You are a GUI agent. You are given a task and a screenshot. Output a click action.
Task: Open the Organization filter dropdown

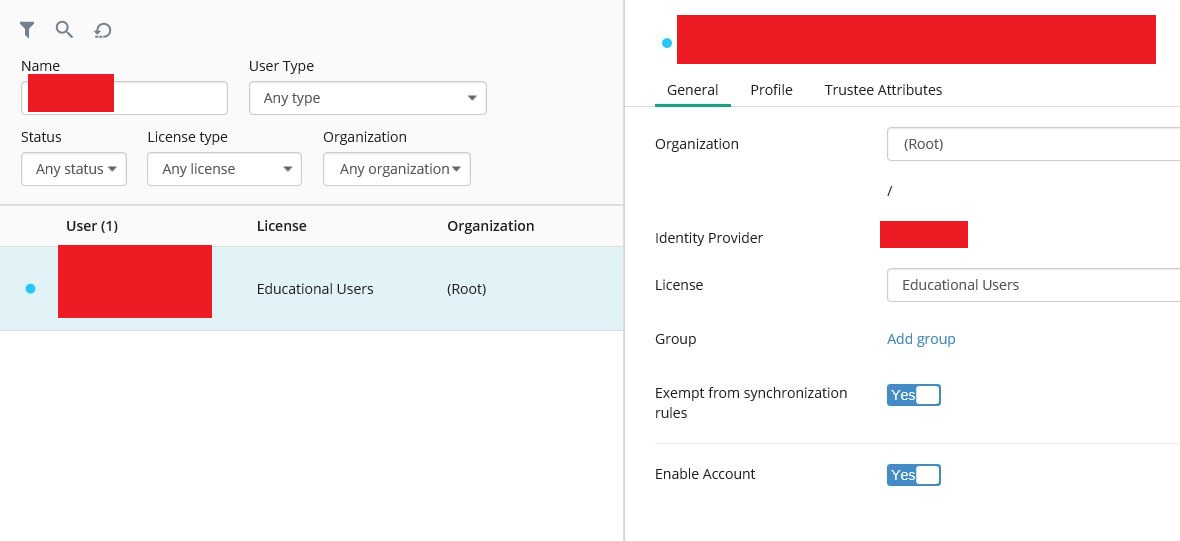[396, 169]
